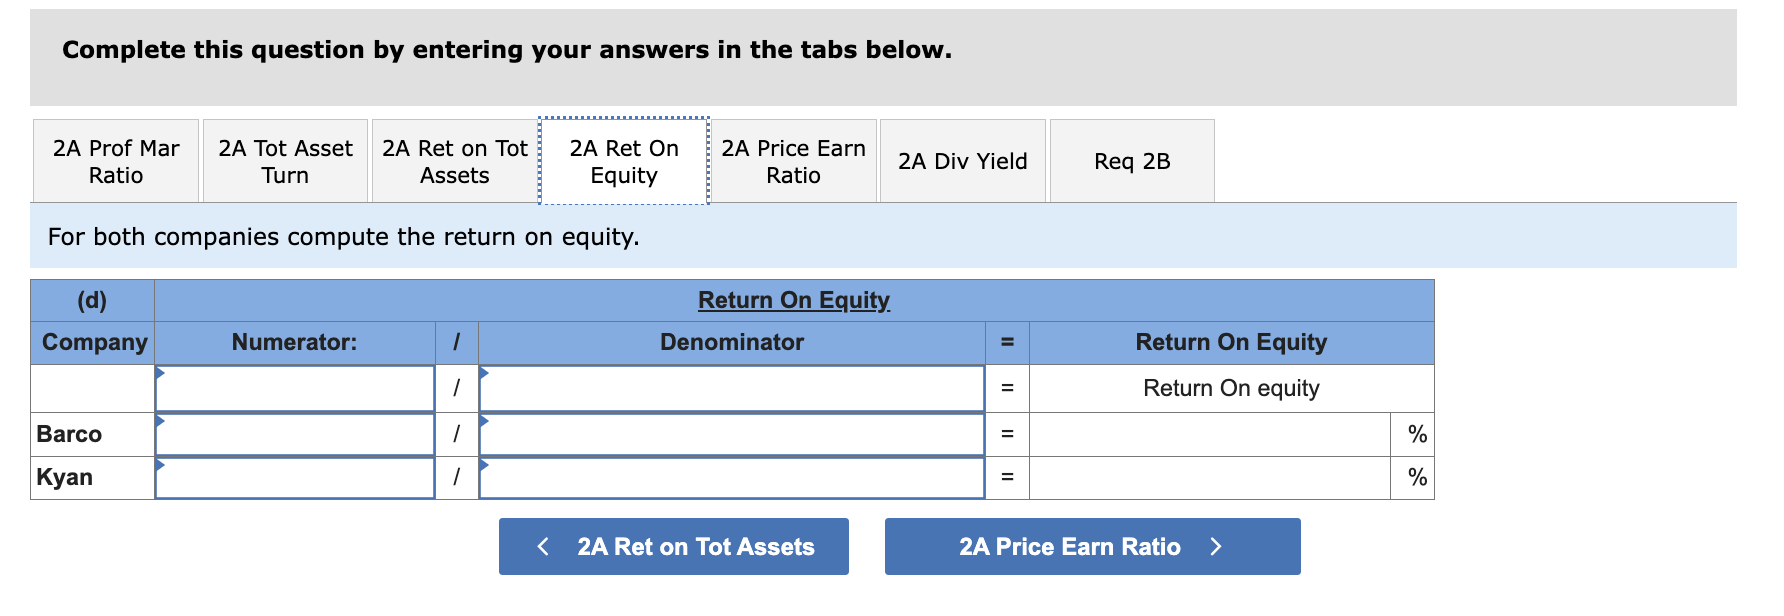Click Kyan's Return On Equity result cell

[1209, 478]
